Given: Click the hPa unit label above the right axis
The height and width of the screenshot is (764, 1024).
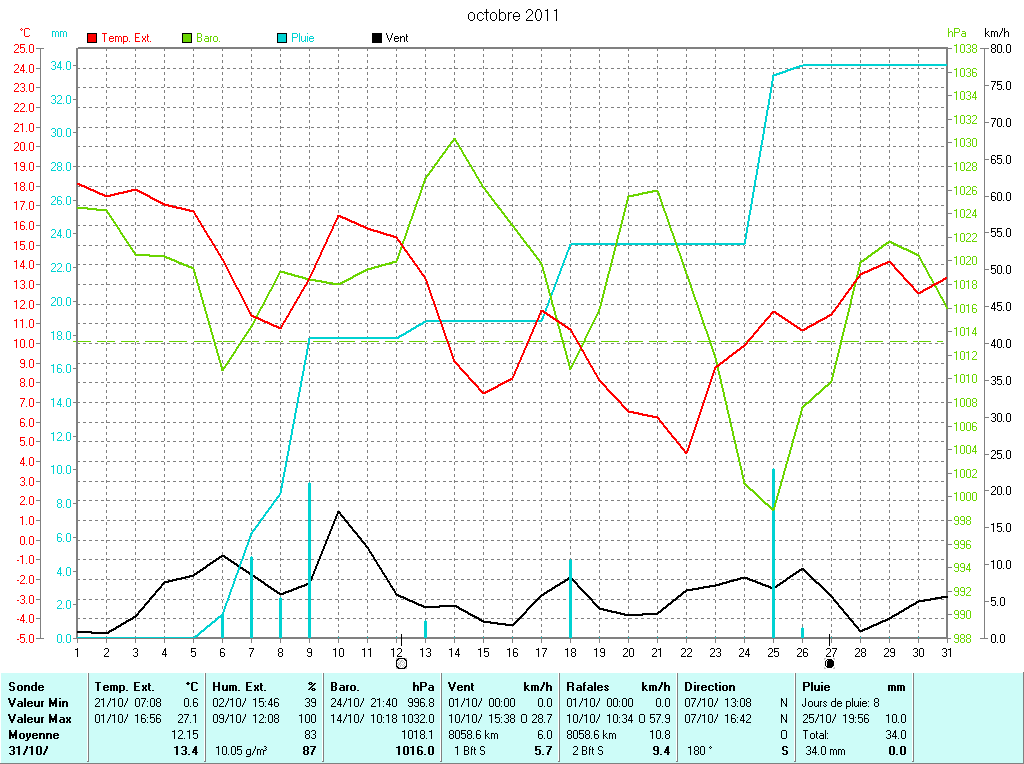Looking at the screenshot, I should 957,33.
